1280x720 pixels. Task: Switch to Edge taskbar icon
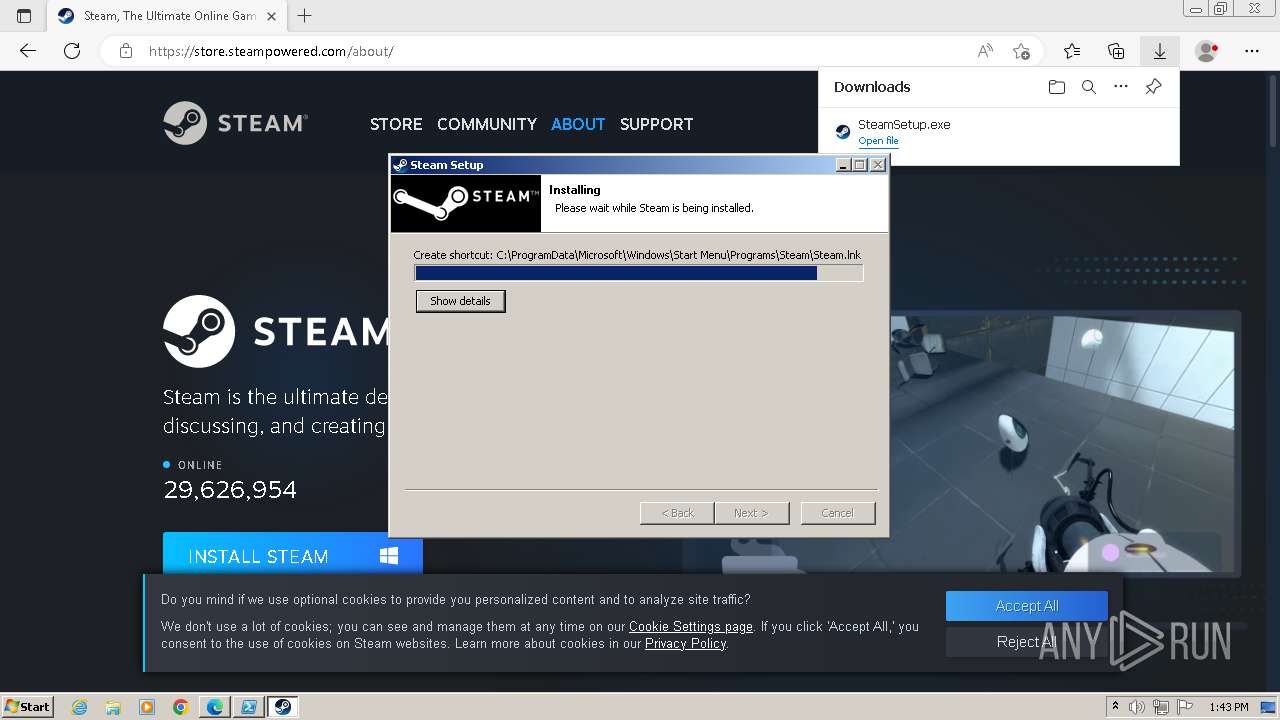tap(215, 707)
